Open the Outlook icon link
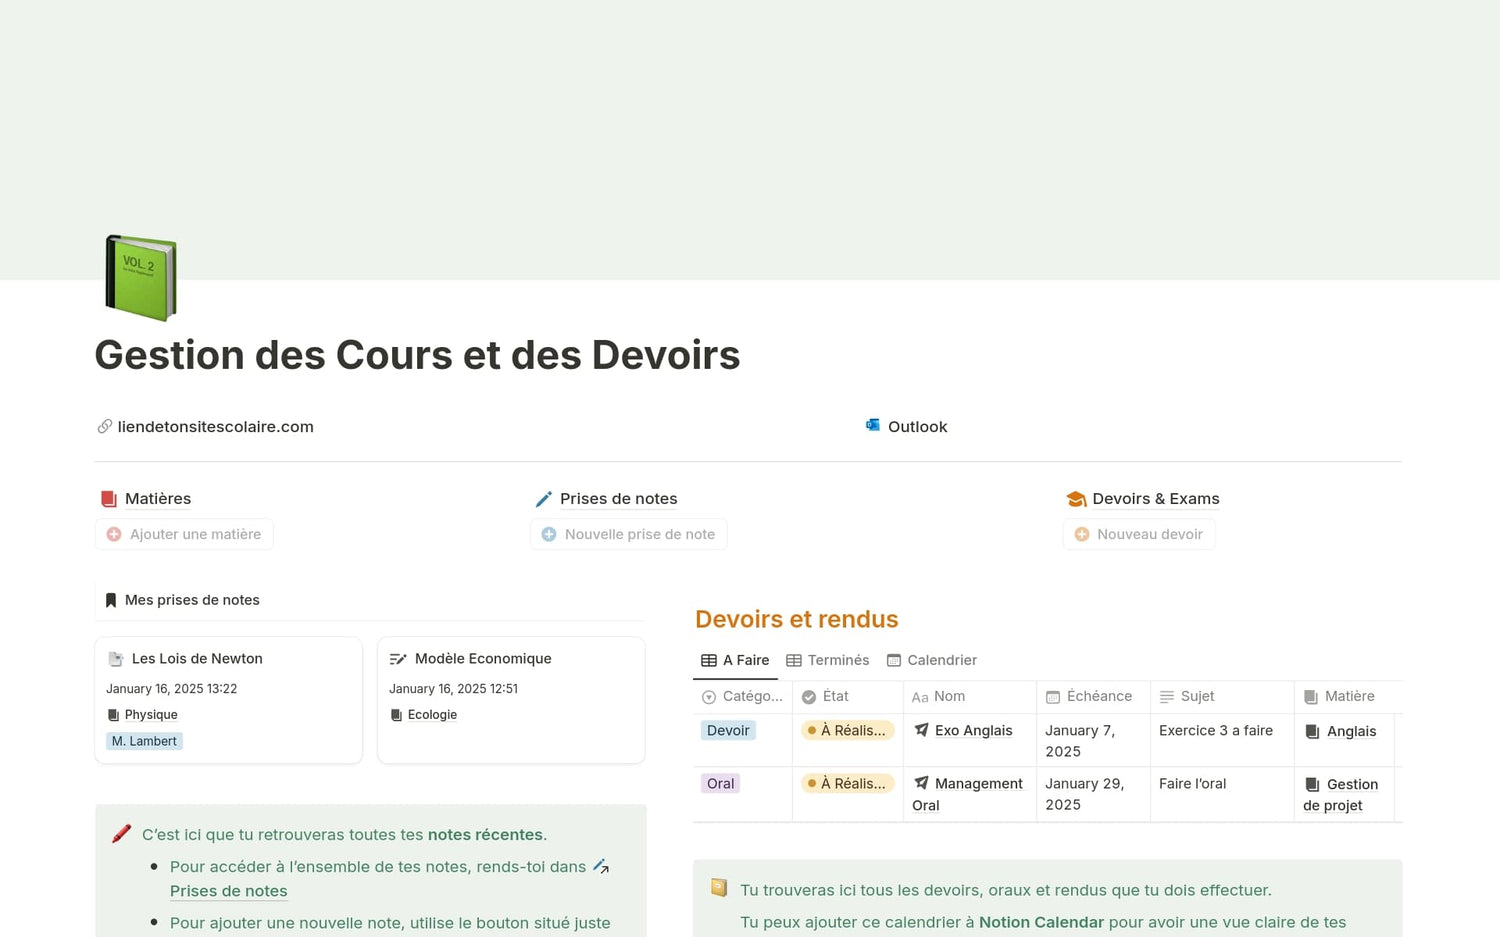 coord(873,426)
